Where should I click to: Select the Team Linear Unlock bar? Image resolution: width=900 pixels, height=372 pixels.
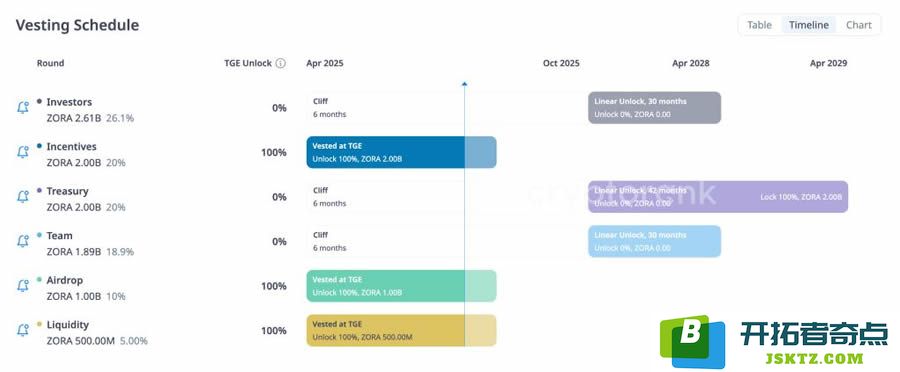654,241
